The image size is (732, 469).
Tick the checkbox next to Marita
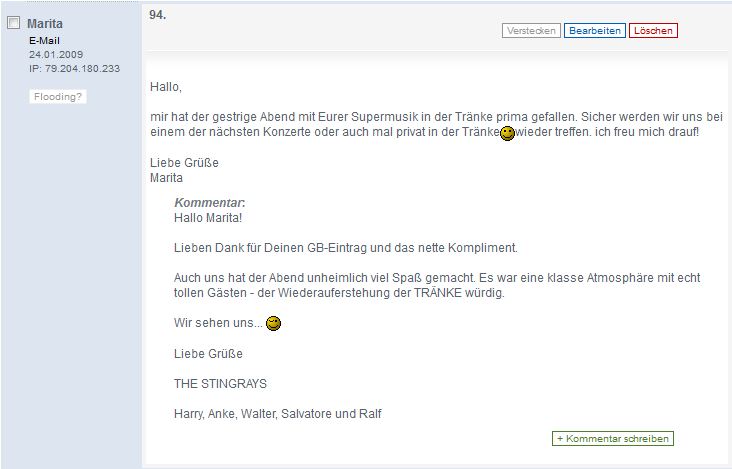14,22
